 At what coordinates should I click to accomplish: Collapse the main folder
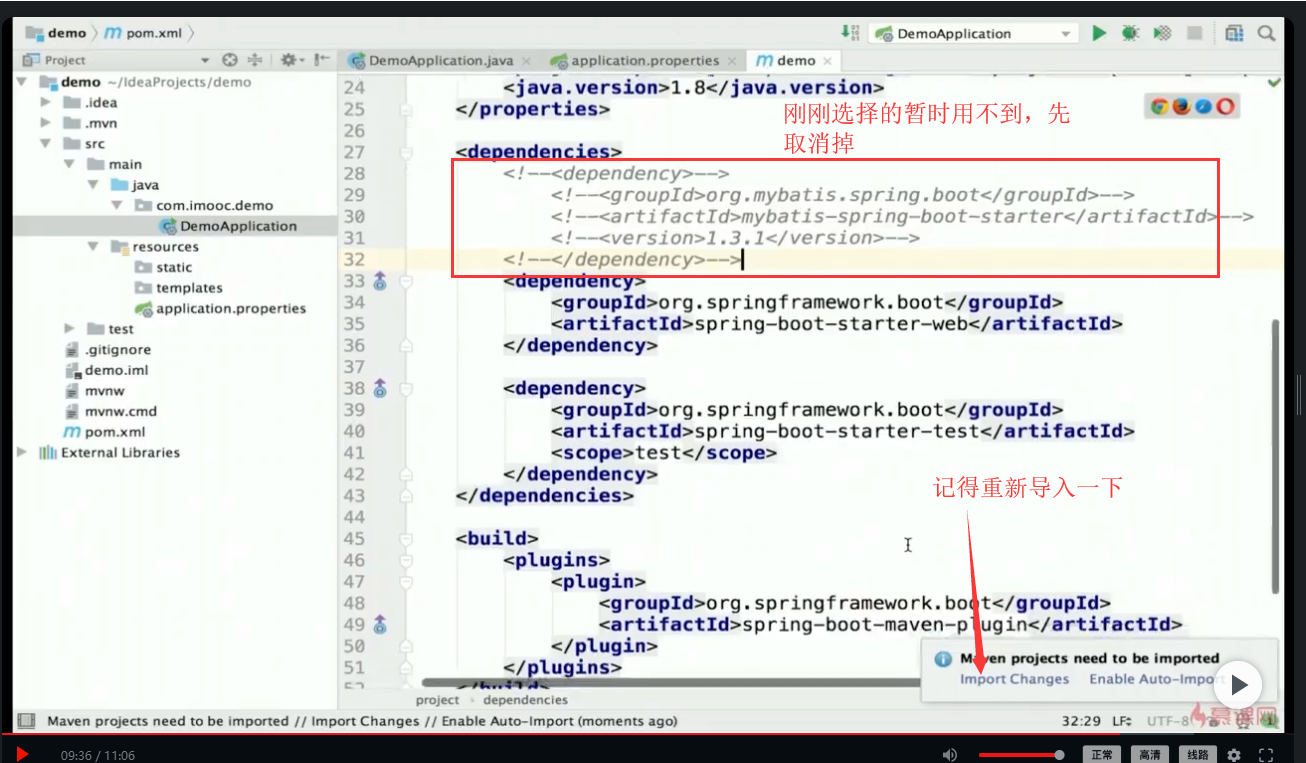tap(69, 164)
